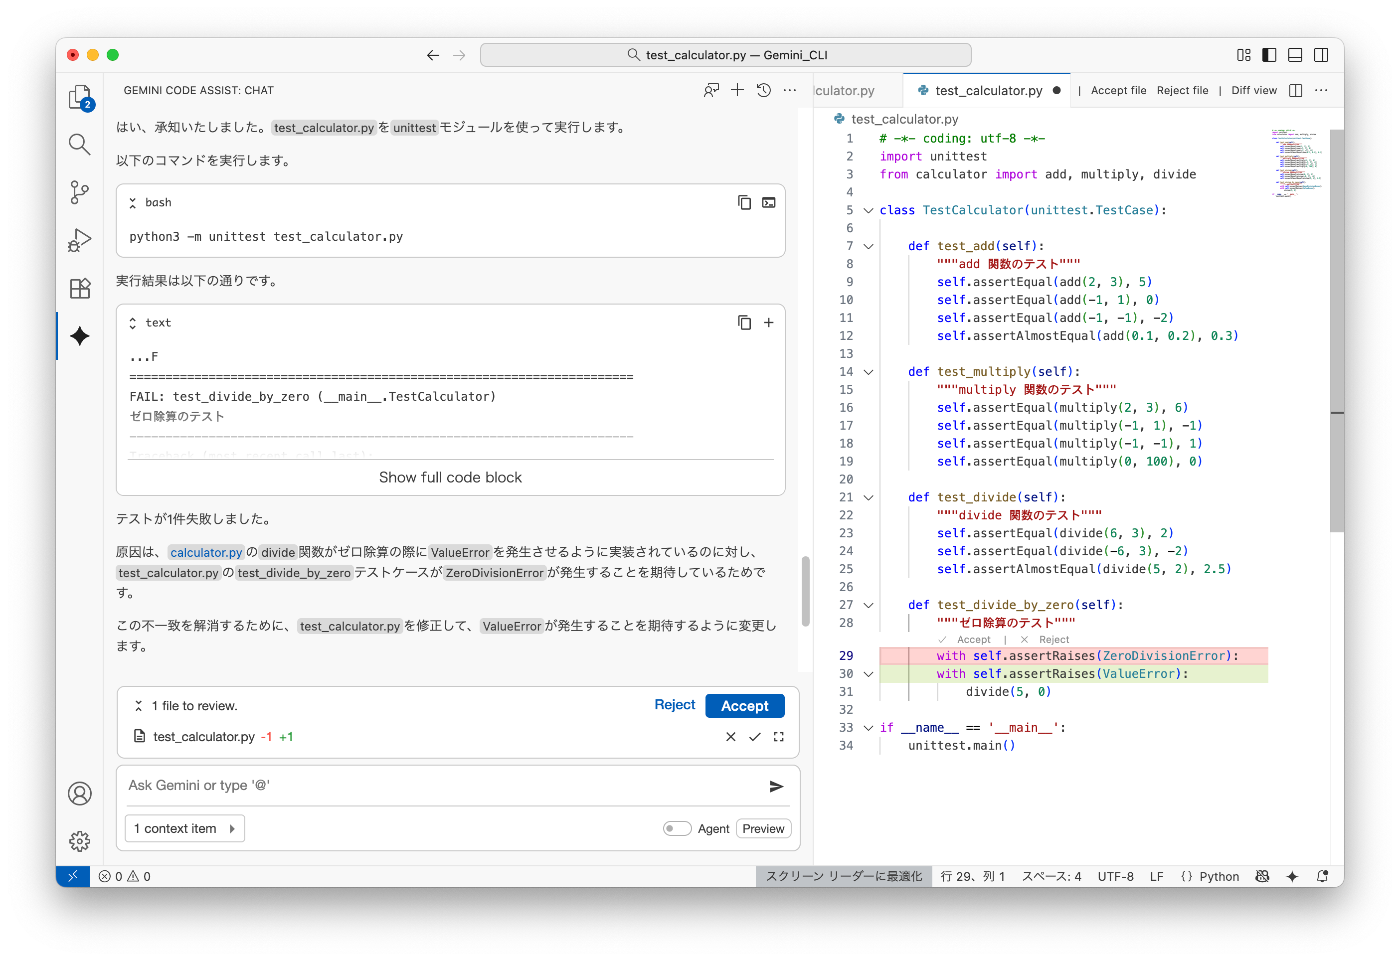Toggle the Agent mode switch

coord(677,828)
